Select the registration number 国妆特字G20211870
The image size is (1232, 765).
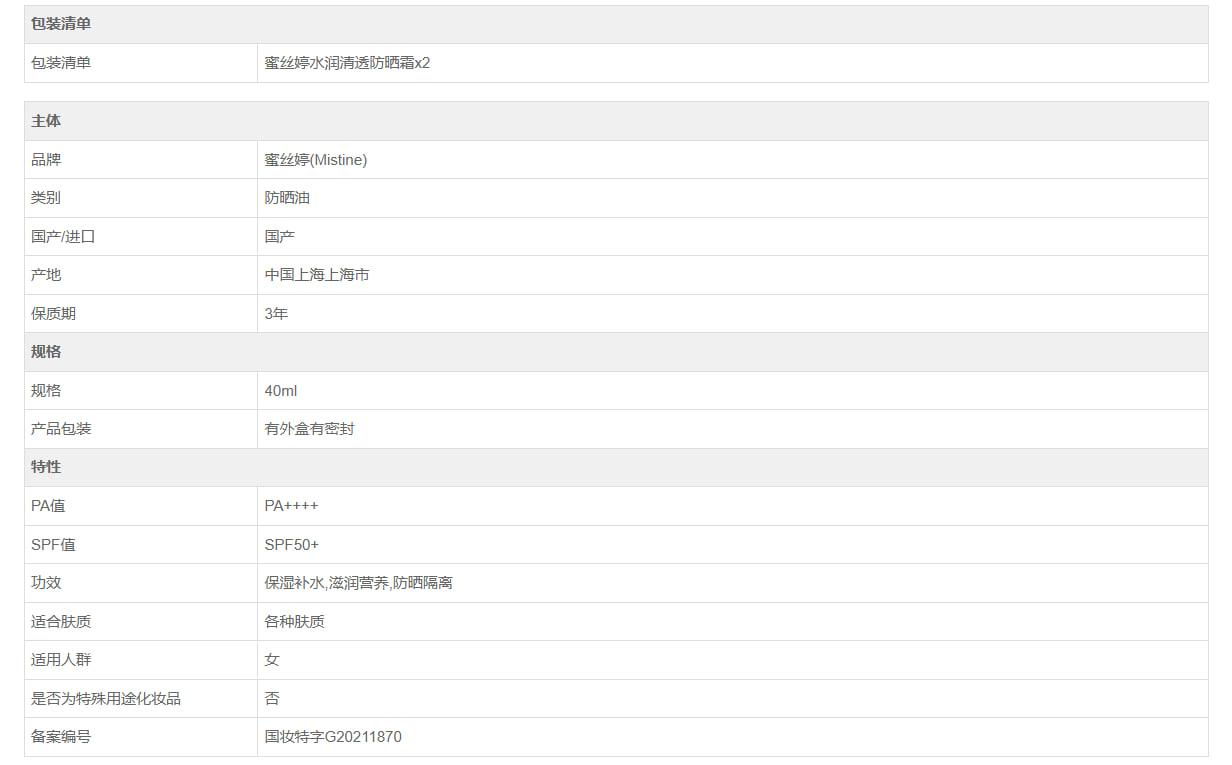(333, 737)
